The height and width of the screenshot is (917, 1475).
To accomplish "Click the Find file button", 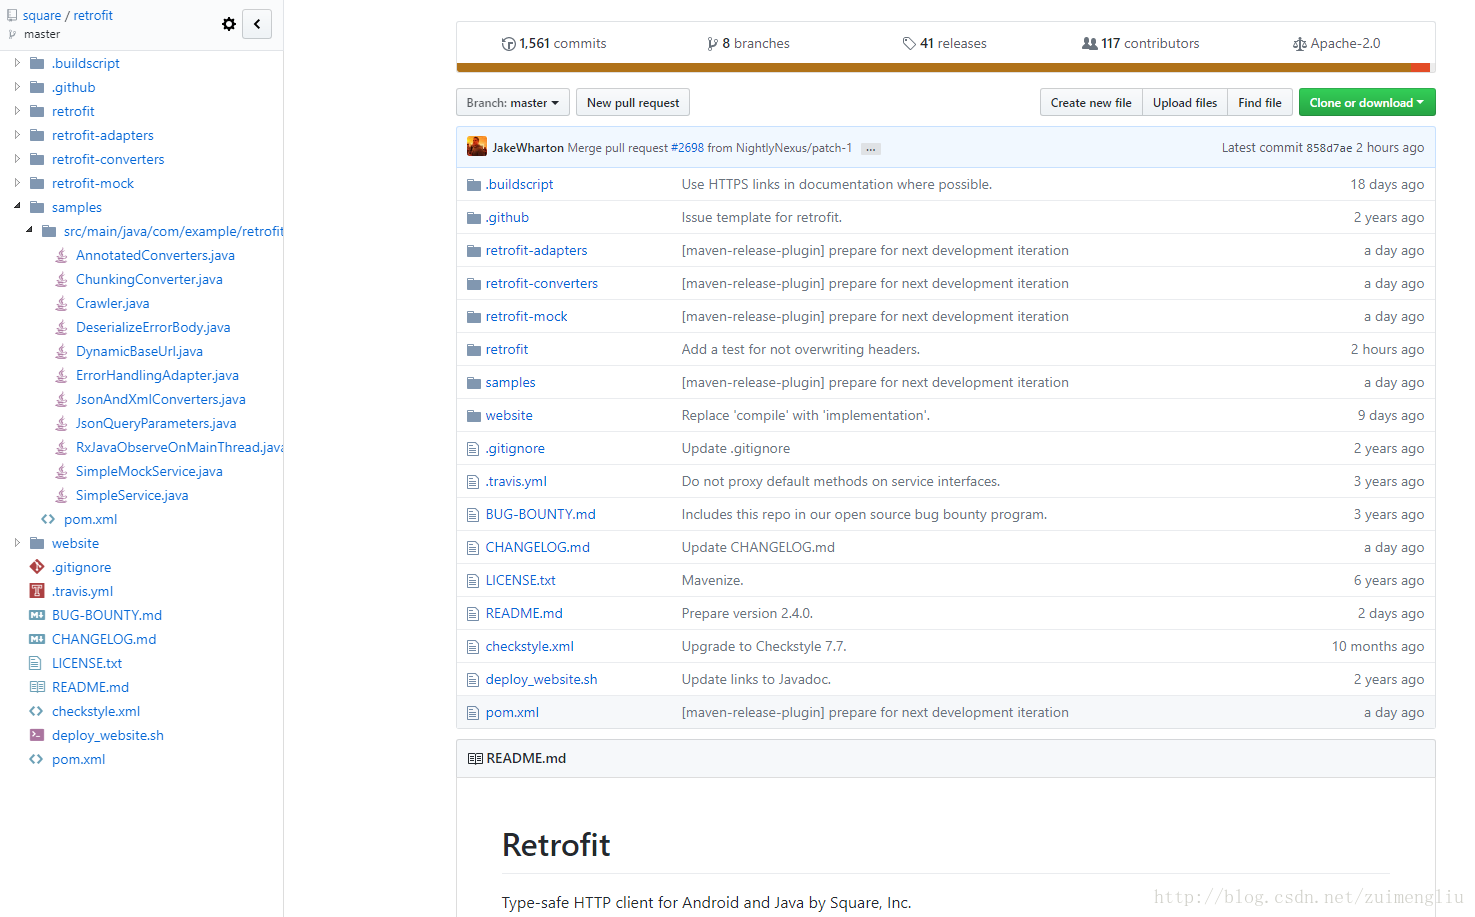I will tap(1260, 103).
